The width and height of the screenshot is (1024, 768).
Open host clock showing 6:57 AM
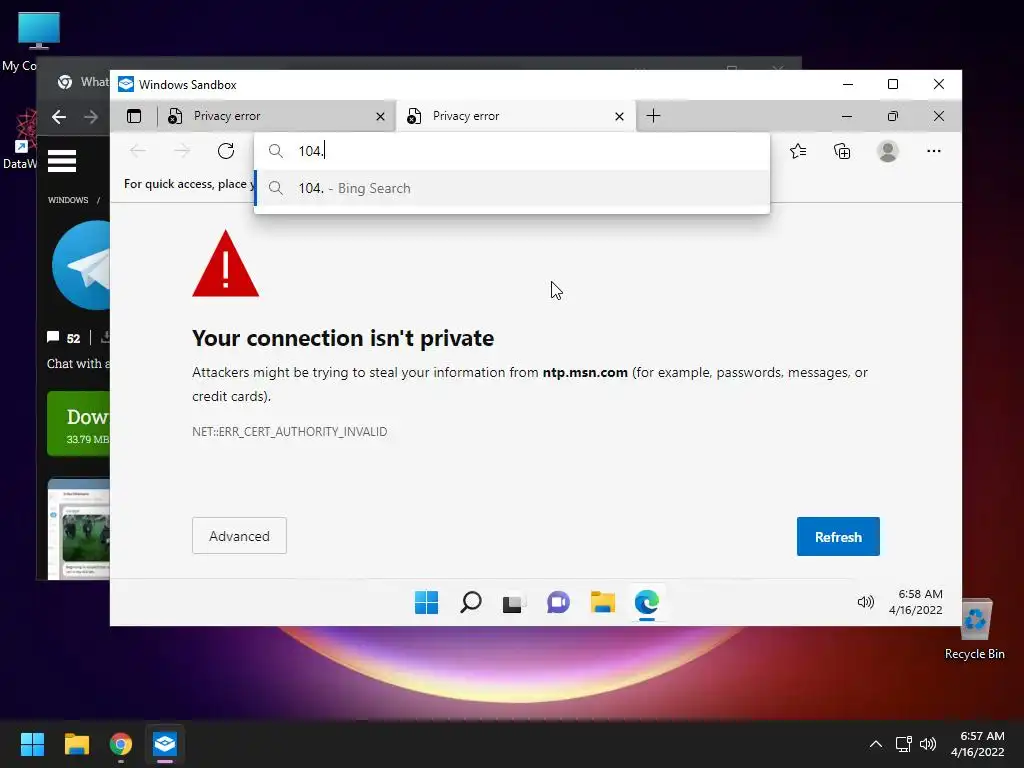[x=978, y=744]
